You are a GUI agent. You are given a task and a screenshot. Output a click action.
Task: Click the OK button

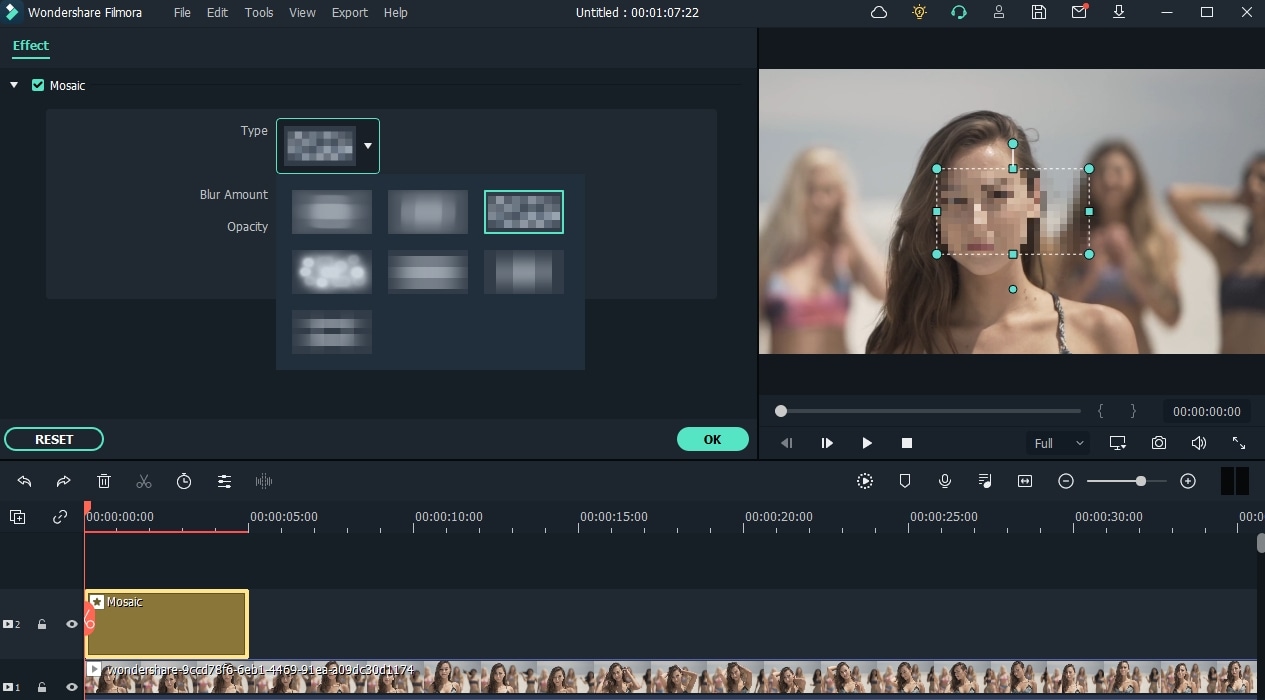coord(713,439)
